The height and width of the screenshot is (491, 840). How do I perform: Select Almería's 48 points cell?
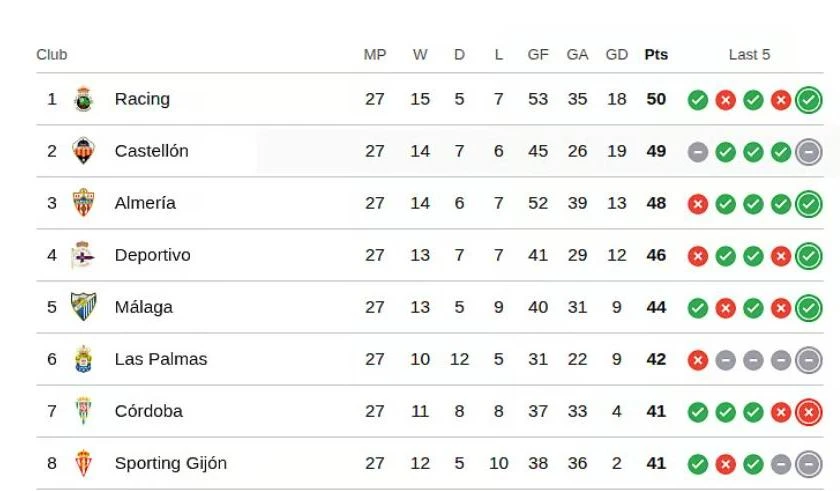pyautogui.click(x=656, y=203)
